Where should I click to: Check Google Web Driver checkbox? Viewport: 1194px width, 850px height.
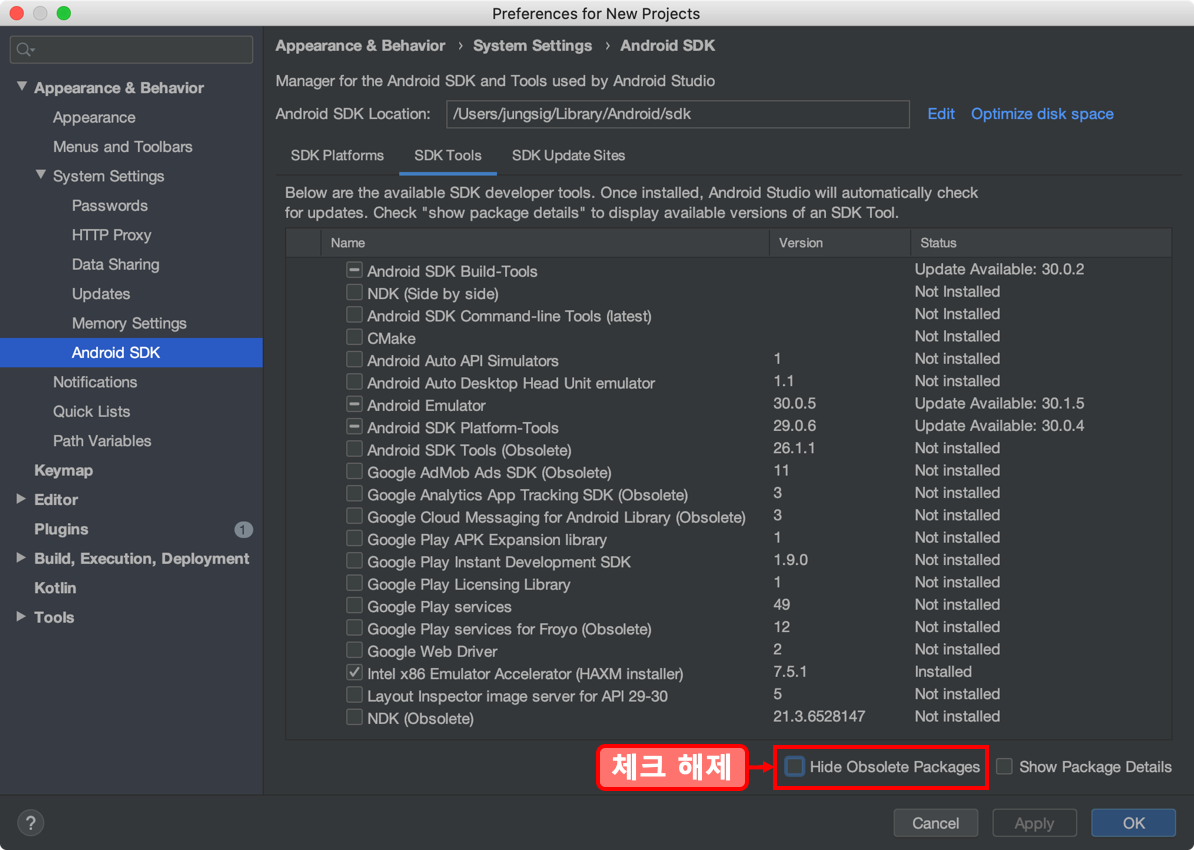354,650
